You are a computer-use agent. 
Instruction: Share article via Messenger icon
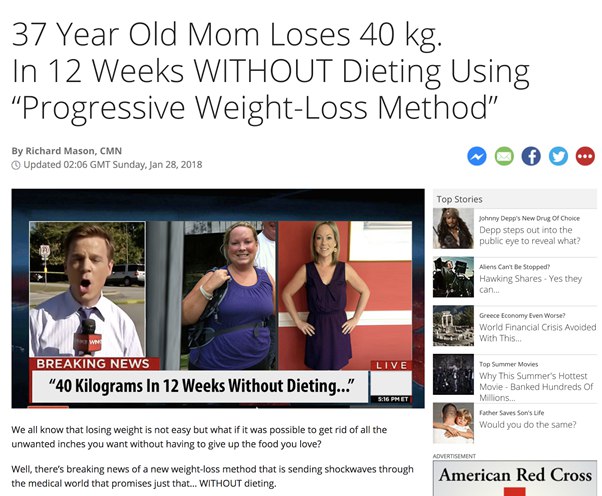[x=477, y=157]
